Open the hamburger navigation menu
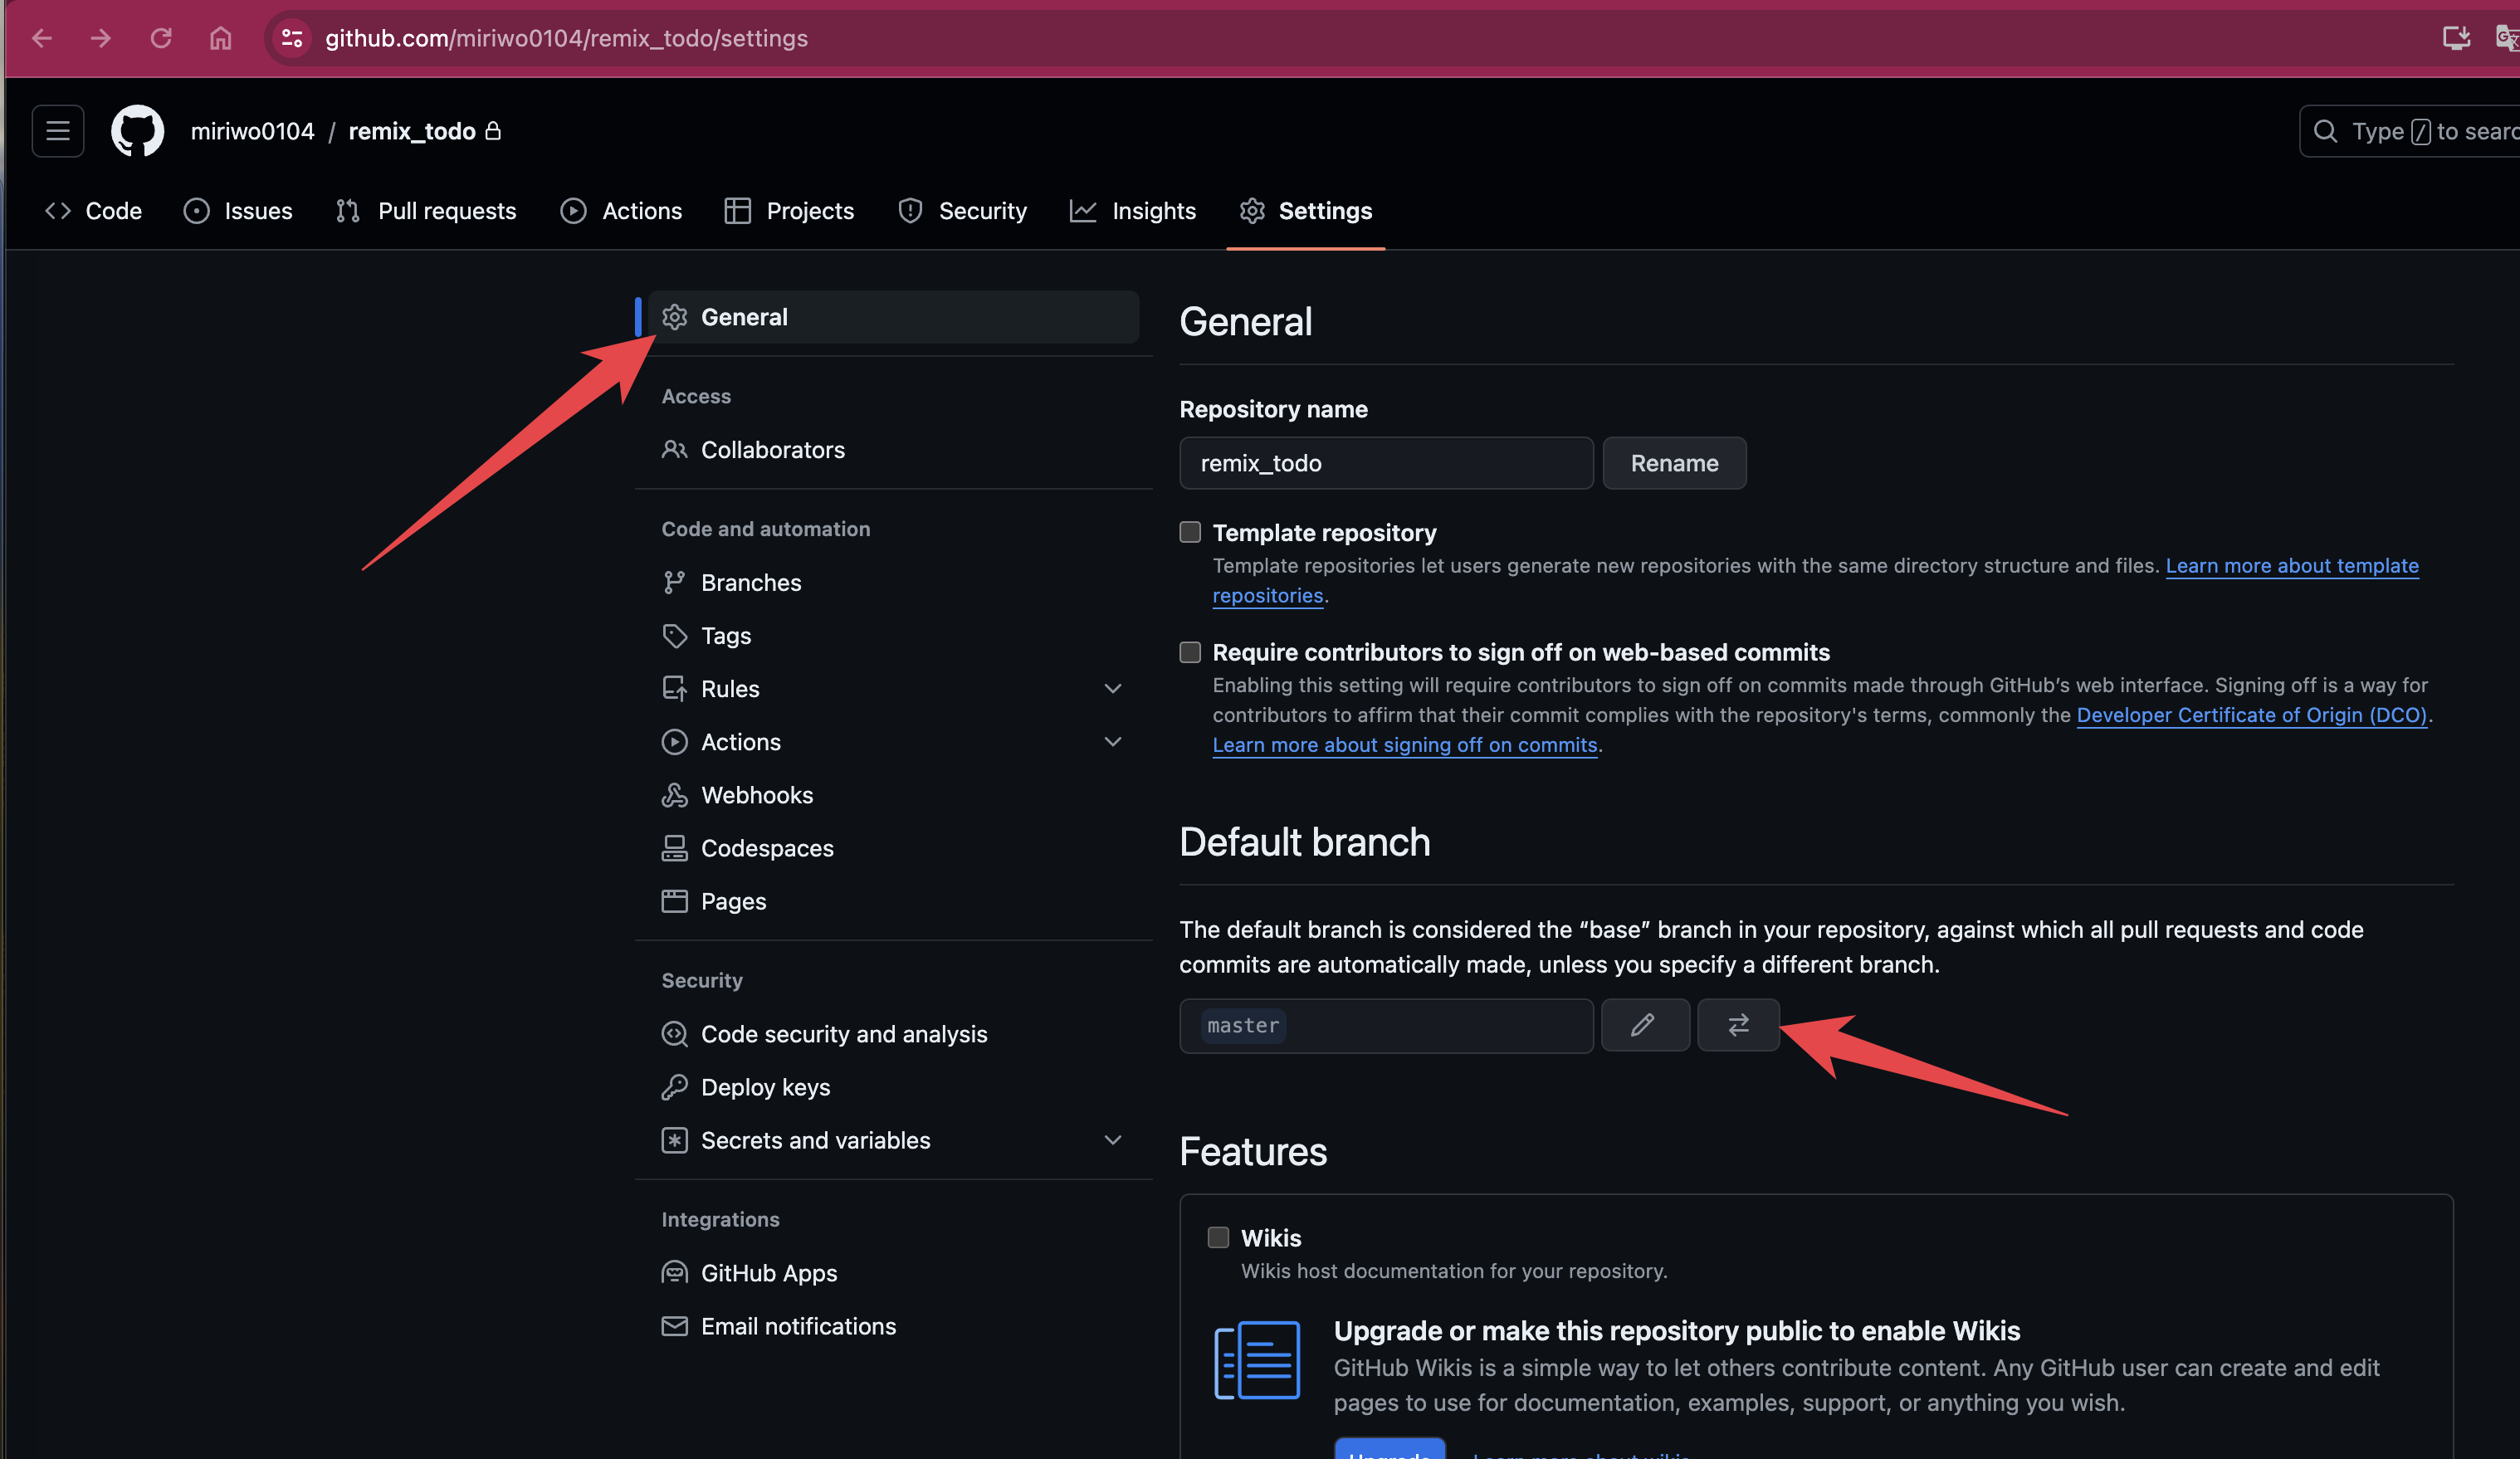Viewport: 2520px width, 1459px height. [x=58, y=131]
